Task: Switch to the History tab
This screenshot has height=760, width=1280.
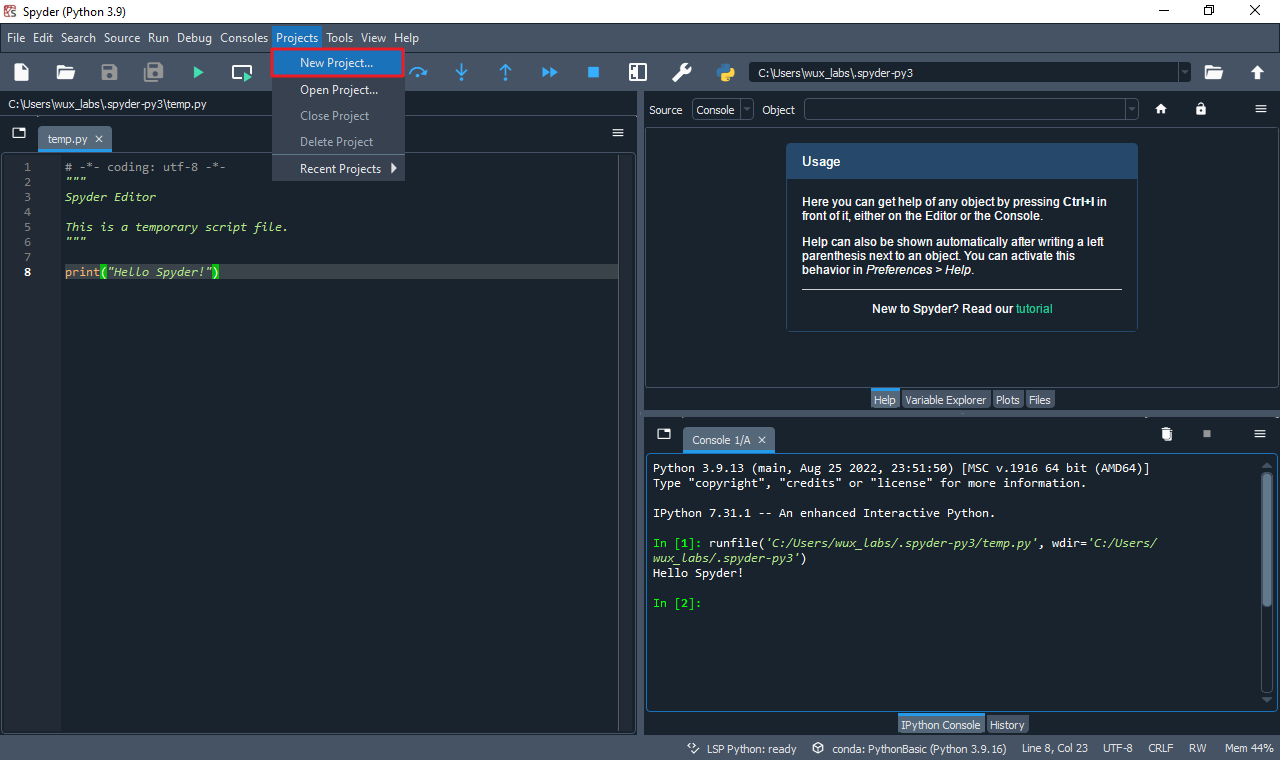Action: point(1007,725)
